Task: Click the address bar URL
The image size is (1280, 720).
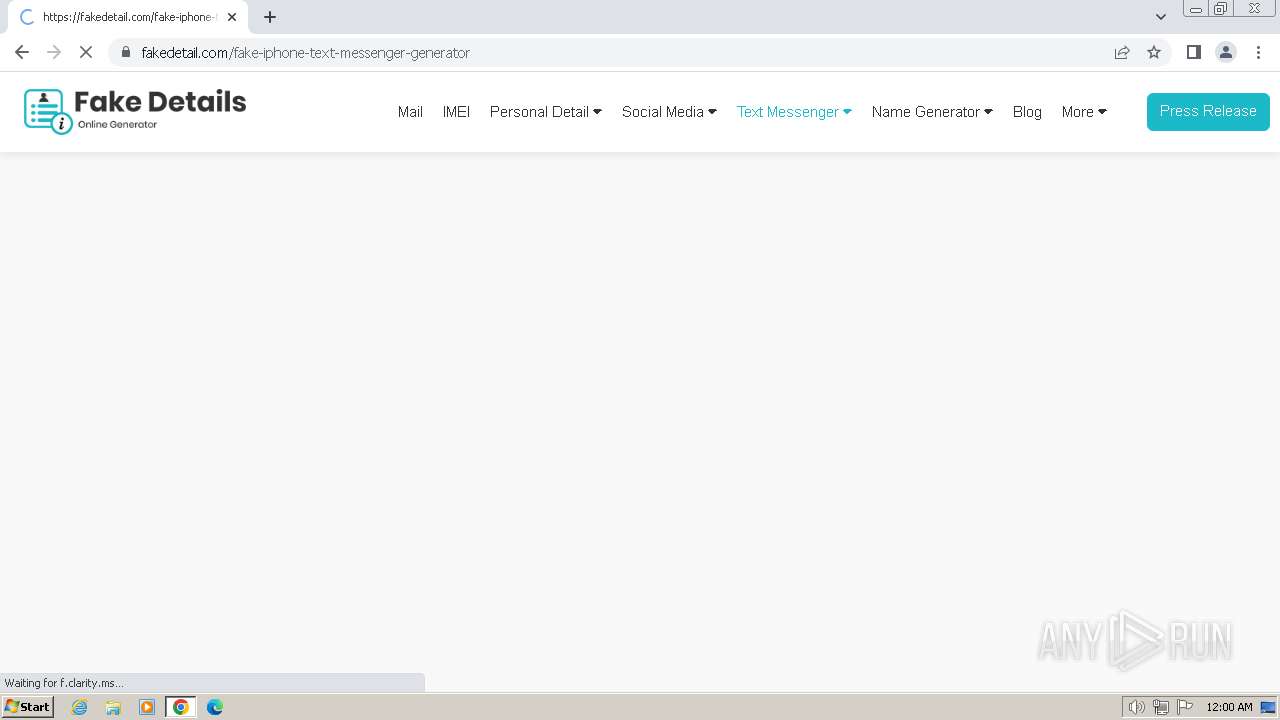Action: 305,53
